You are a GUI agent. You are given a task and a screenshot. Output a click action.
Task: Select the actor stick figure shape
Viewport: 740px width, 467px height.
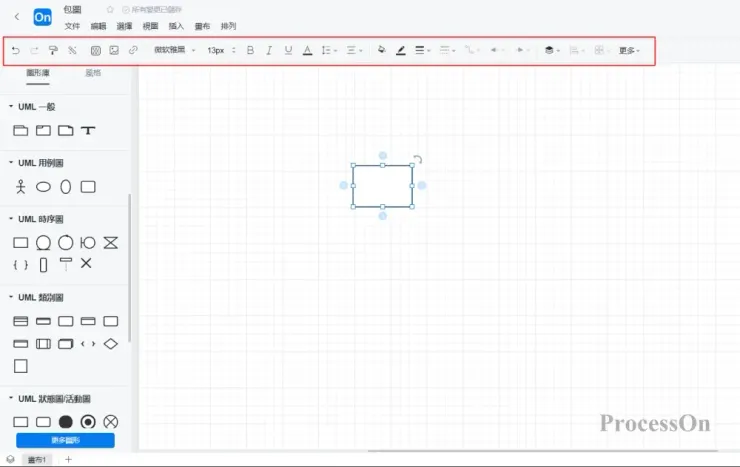[20, 187]
